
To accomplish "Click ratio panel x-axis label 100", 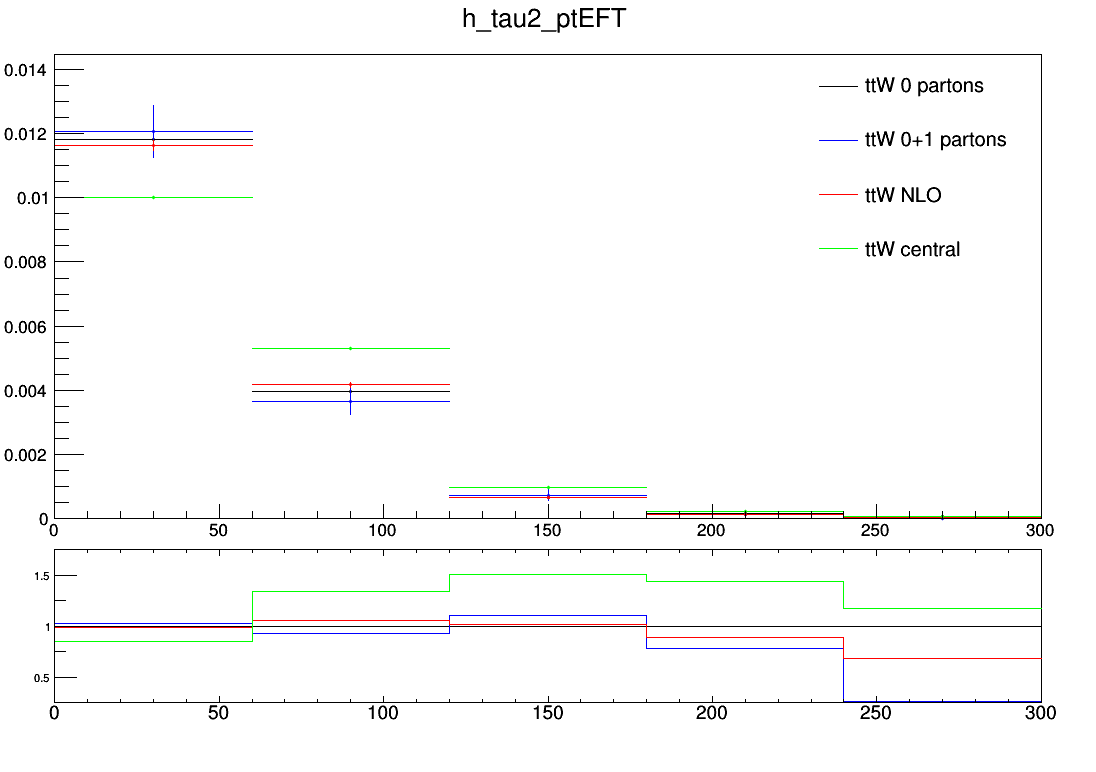I will click(383, 713).
